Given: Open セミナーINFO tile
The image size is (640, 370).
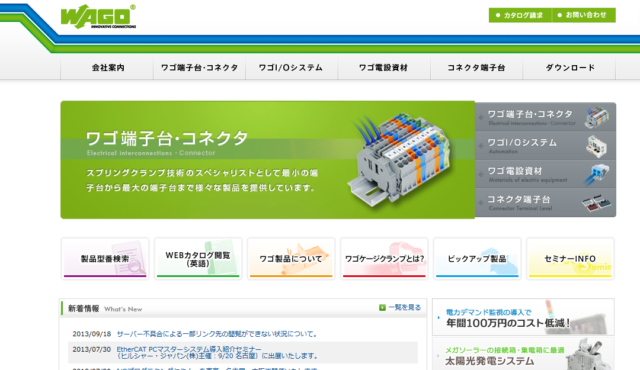Looking at the screenshot, I should pos(570,259).
